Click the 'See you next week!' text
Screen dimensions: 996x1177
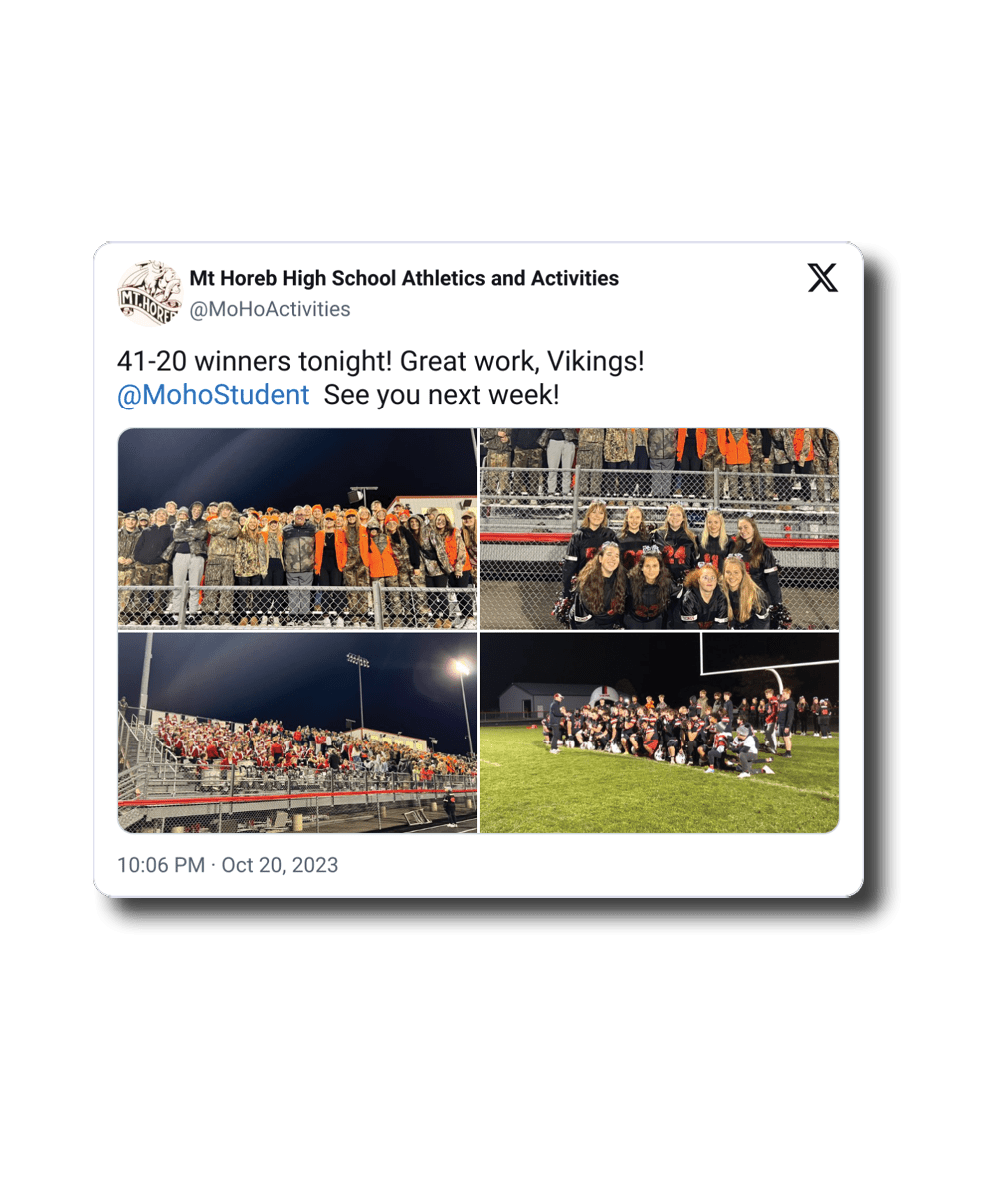(x=441, y=395)
